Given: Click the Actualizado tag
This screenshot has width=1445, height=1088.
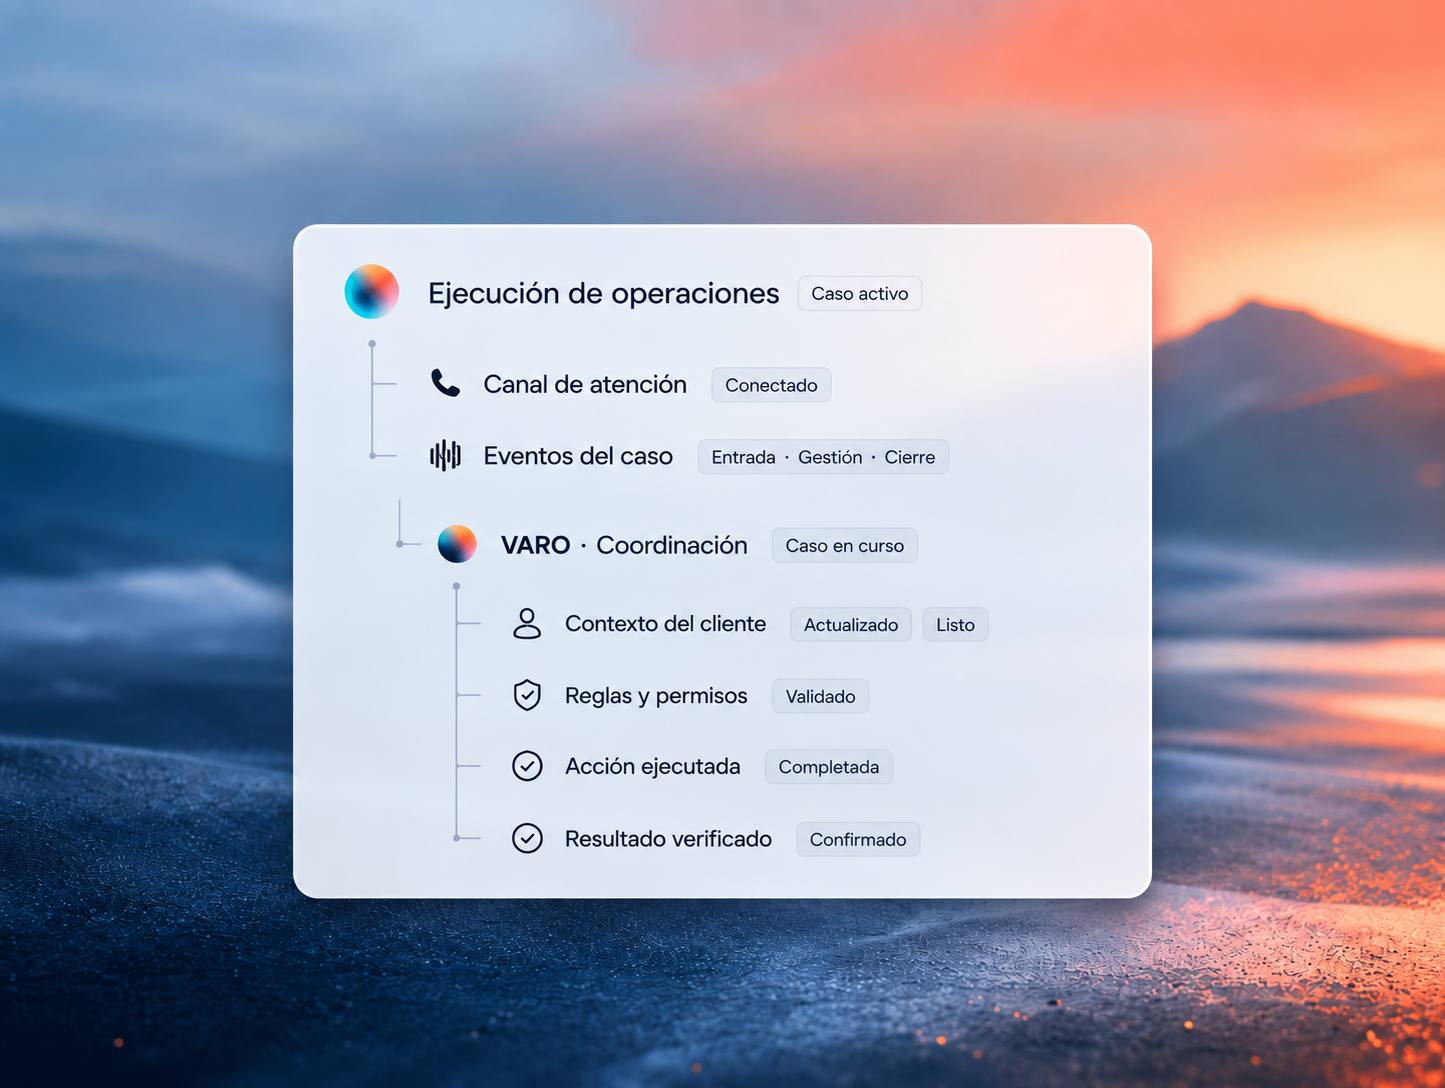Looking at the screenshot, I should point(851,625).
